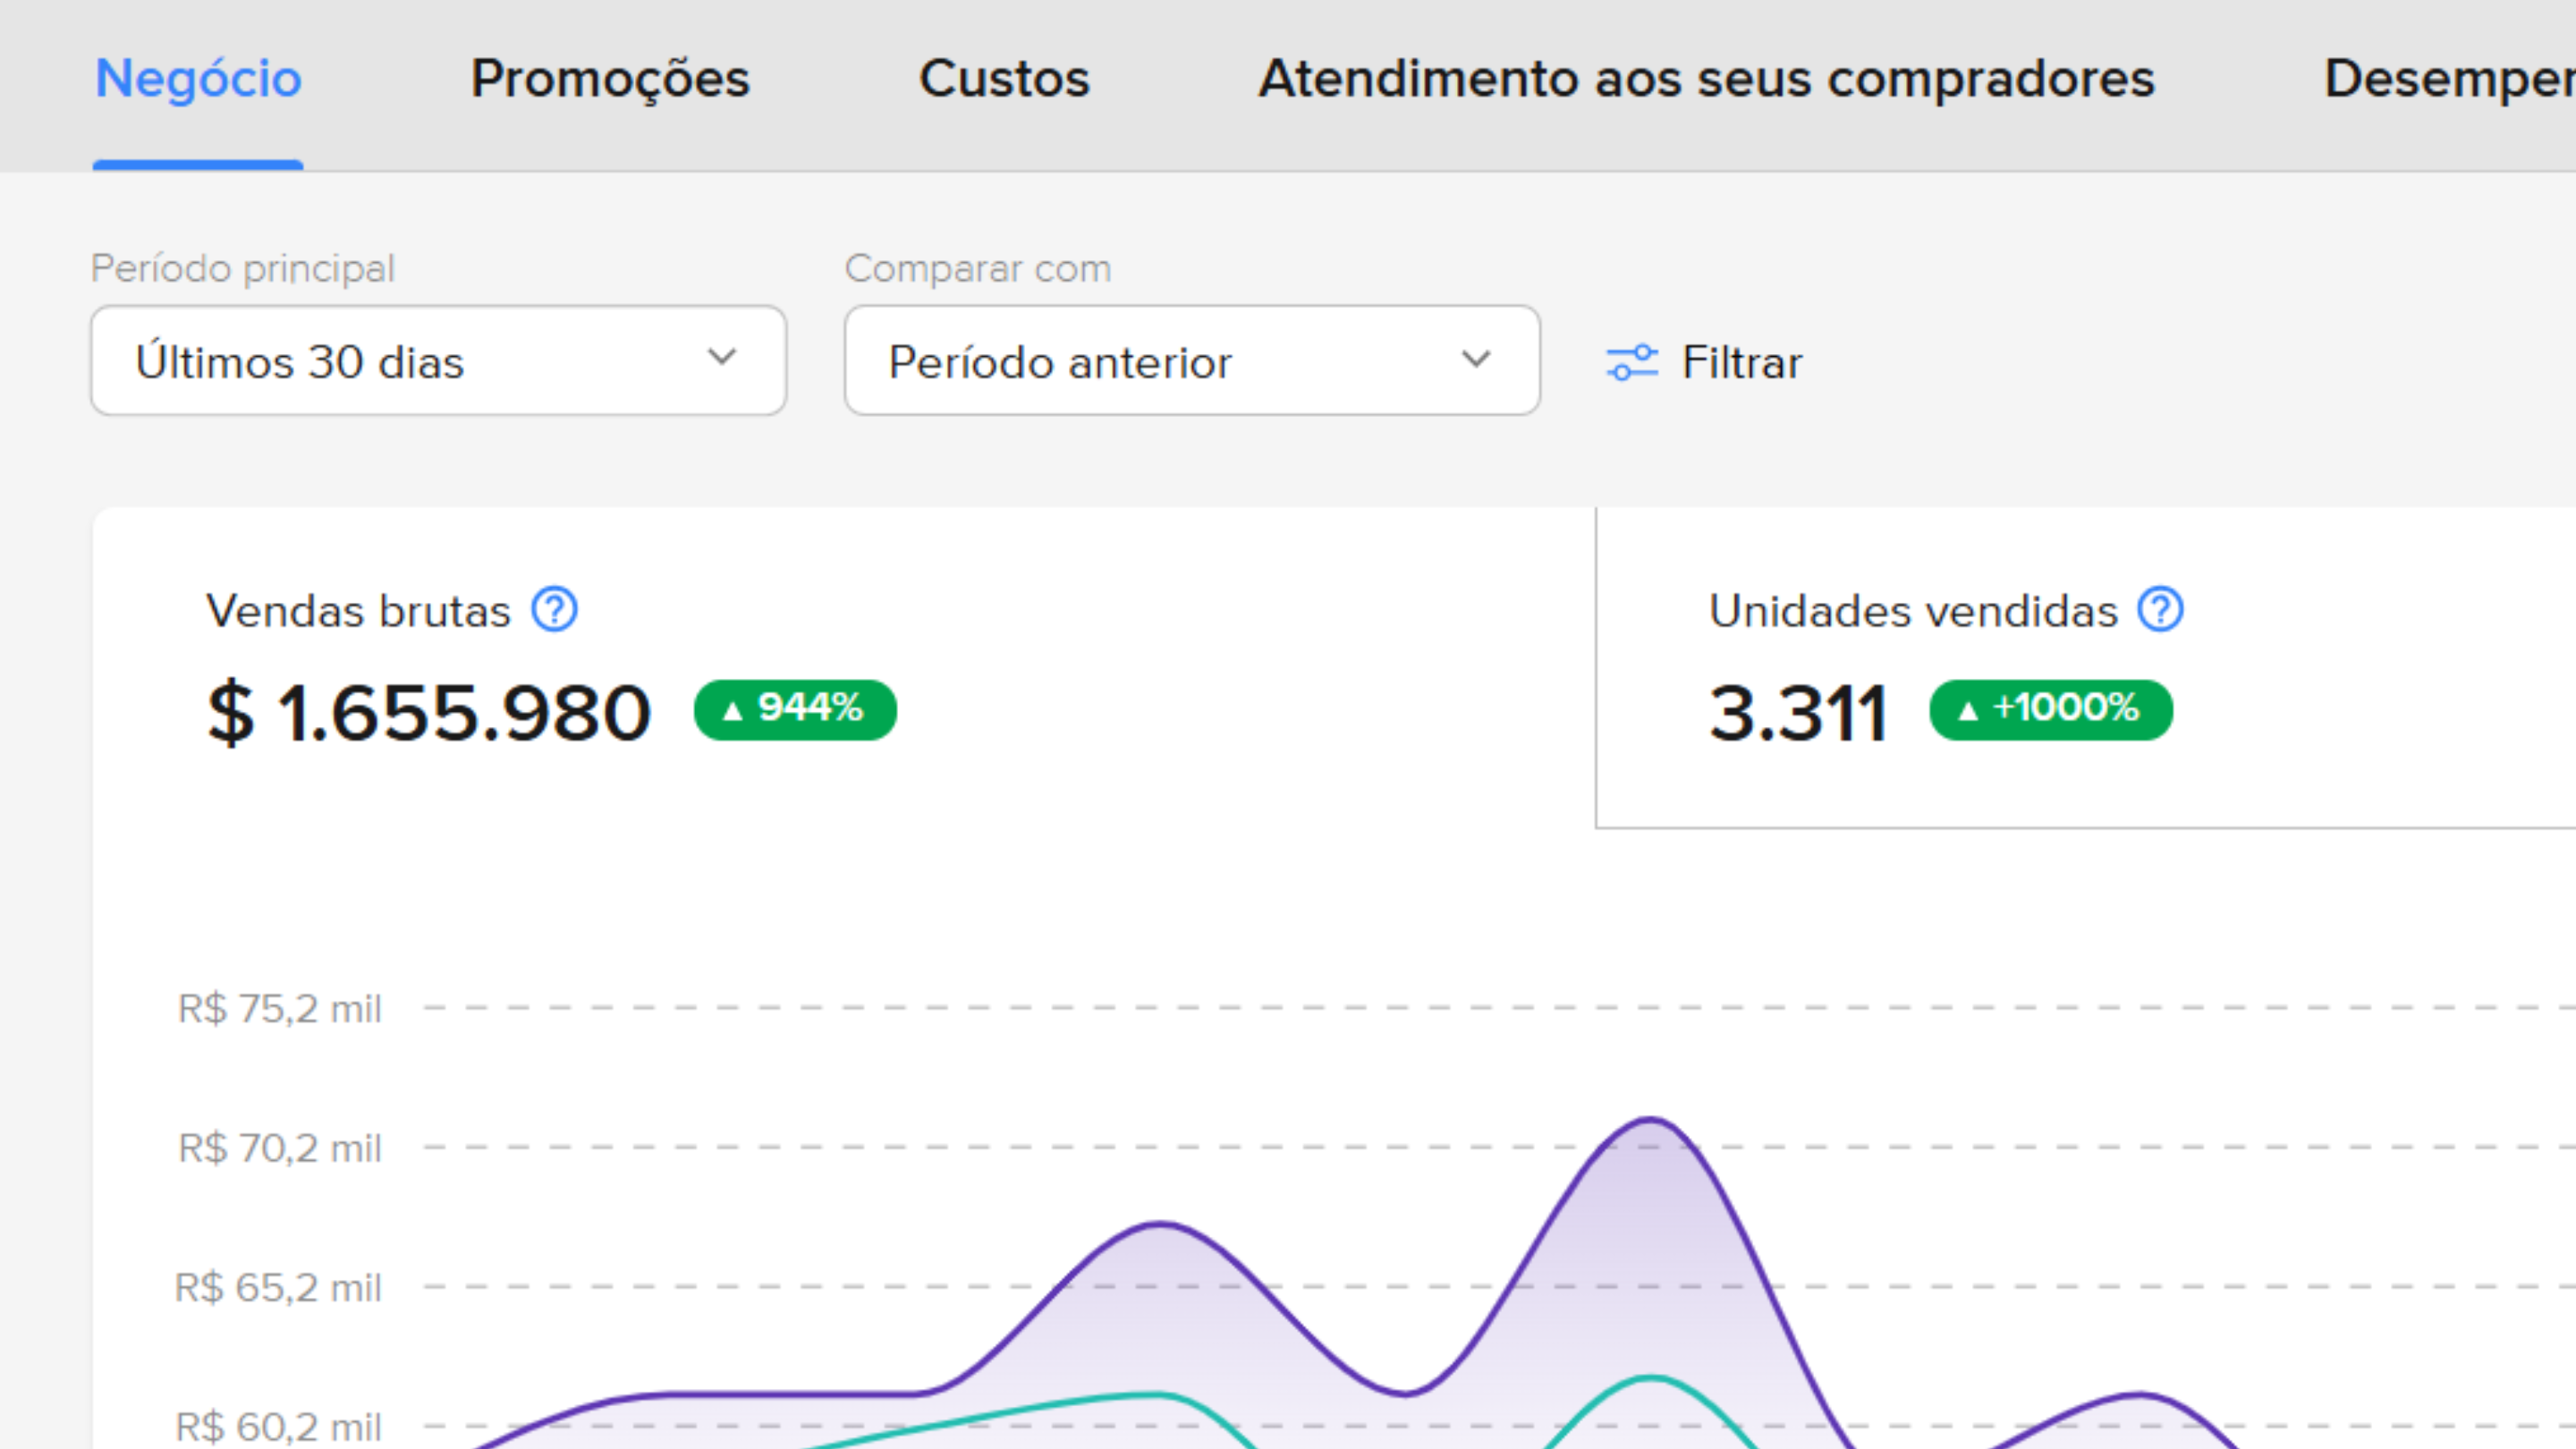Open the Período principal combo box
2576x1449 pixels.
coord(400,361)
